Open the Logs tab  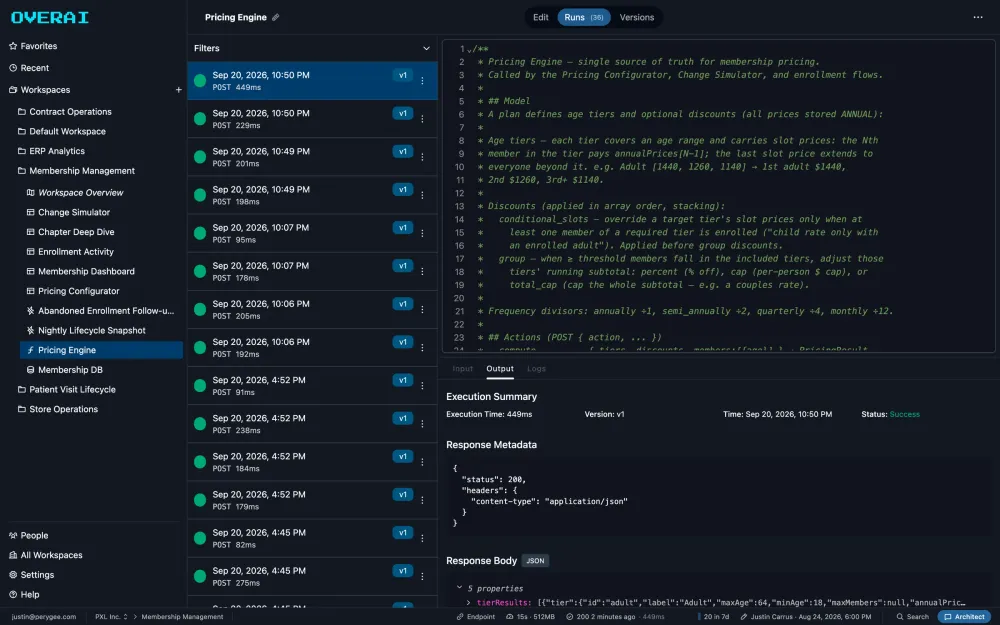[536, 369]
